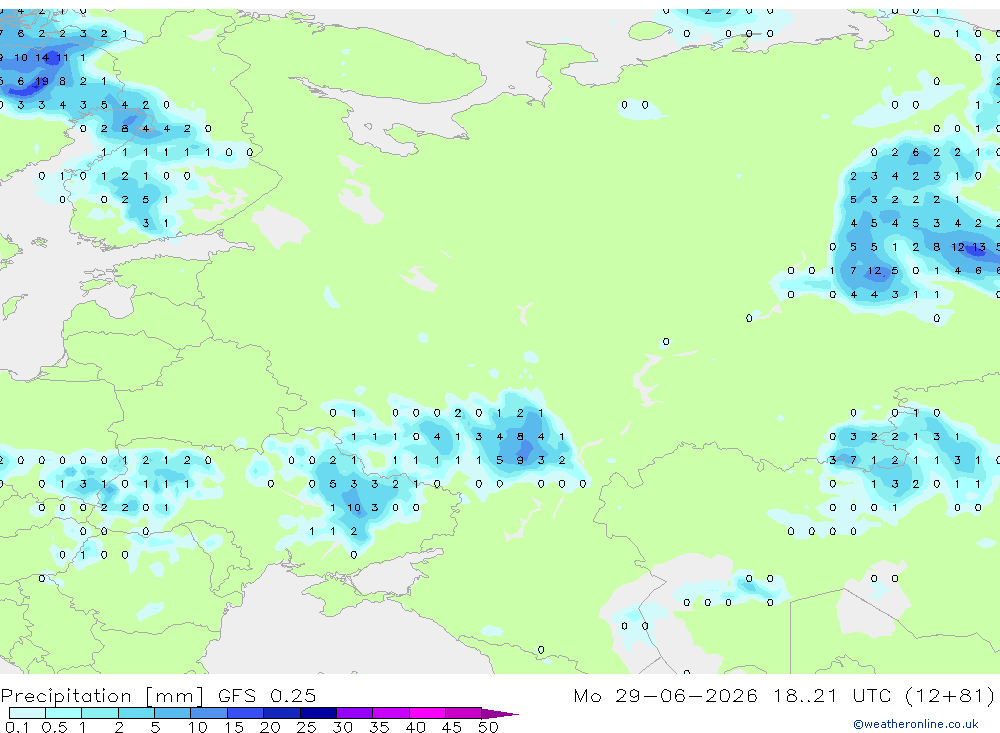Screen dimensions: 1000x733
Task: Pick the 40–45 mm magenta legend swatch
Action: pyautogui.click(x=427, y=713)
